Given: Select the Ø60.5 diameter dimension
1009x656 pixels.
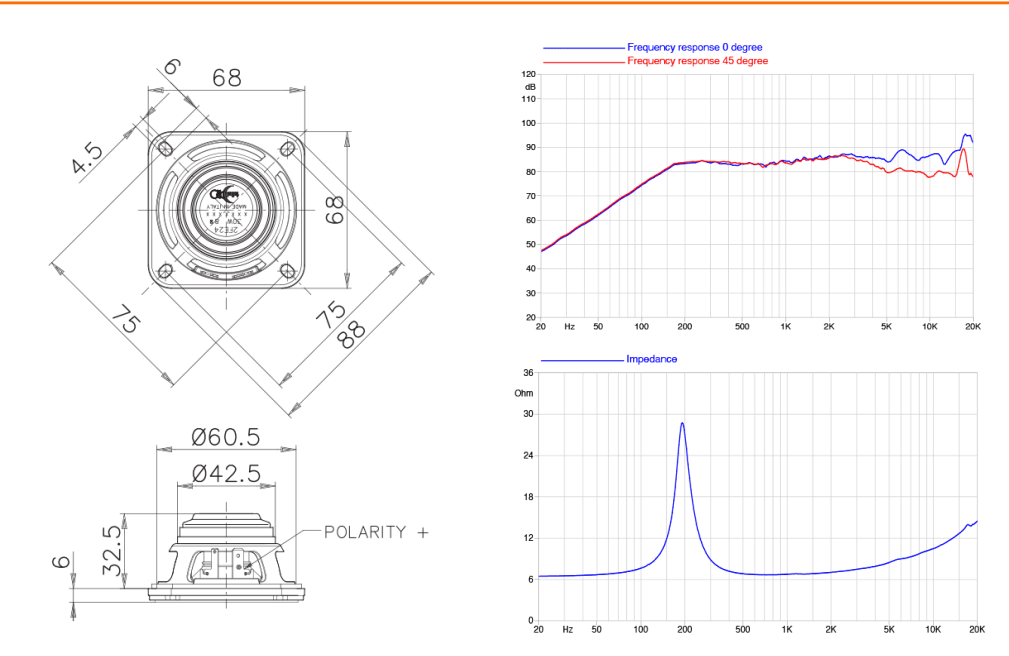Looking at the screenshot, I should [226, 438].
